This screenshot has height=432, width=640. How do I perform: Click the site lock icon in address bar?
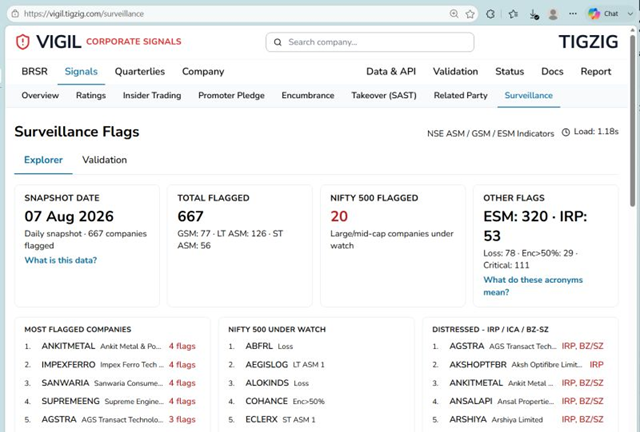[x=15, y=14]
